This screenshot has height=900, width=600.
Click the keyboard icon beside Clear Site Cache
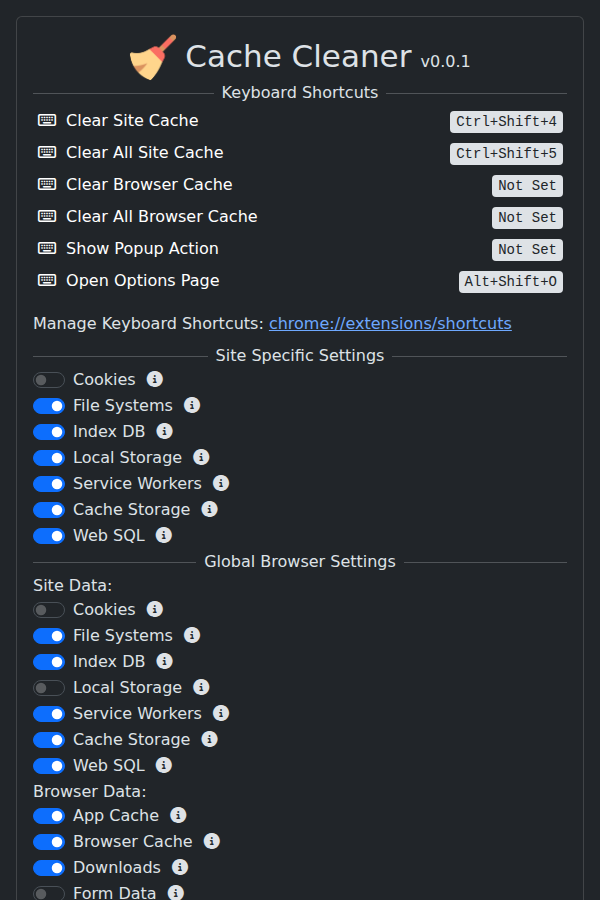point(46,120)
